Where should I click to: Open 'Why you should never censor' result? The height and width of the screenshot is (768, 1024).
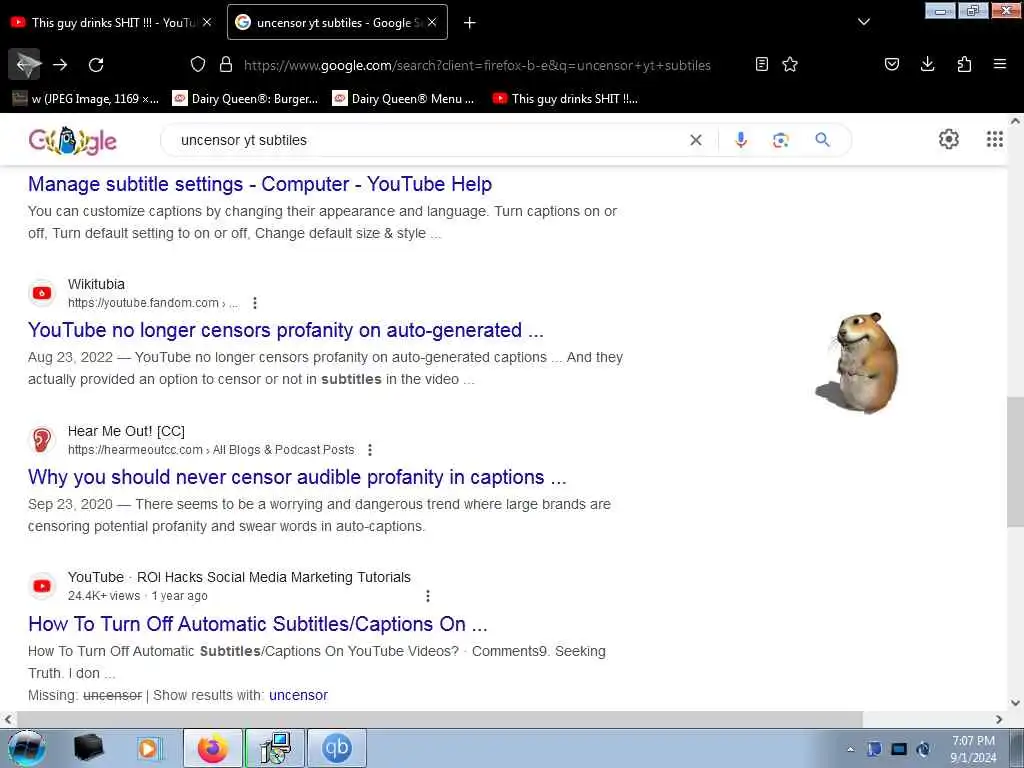(297, 477)
